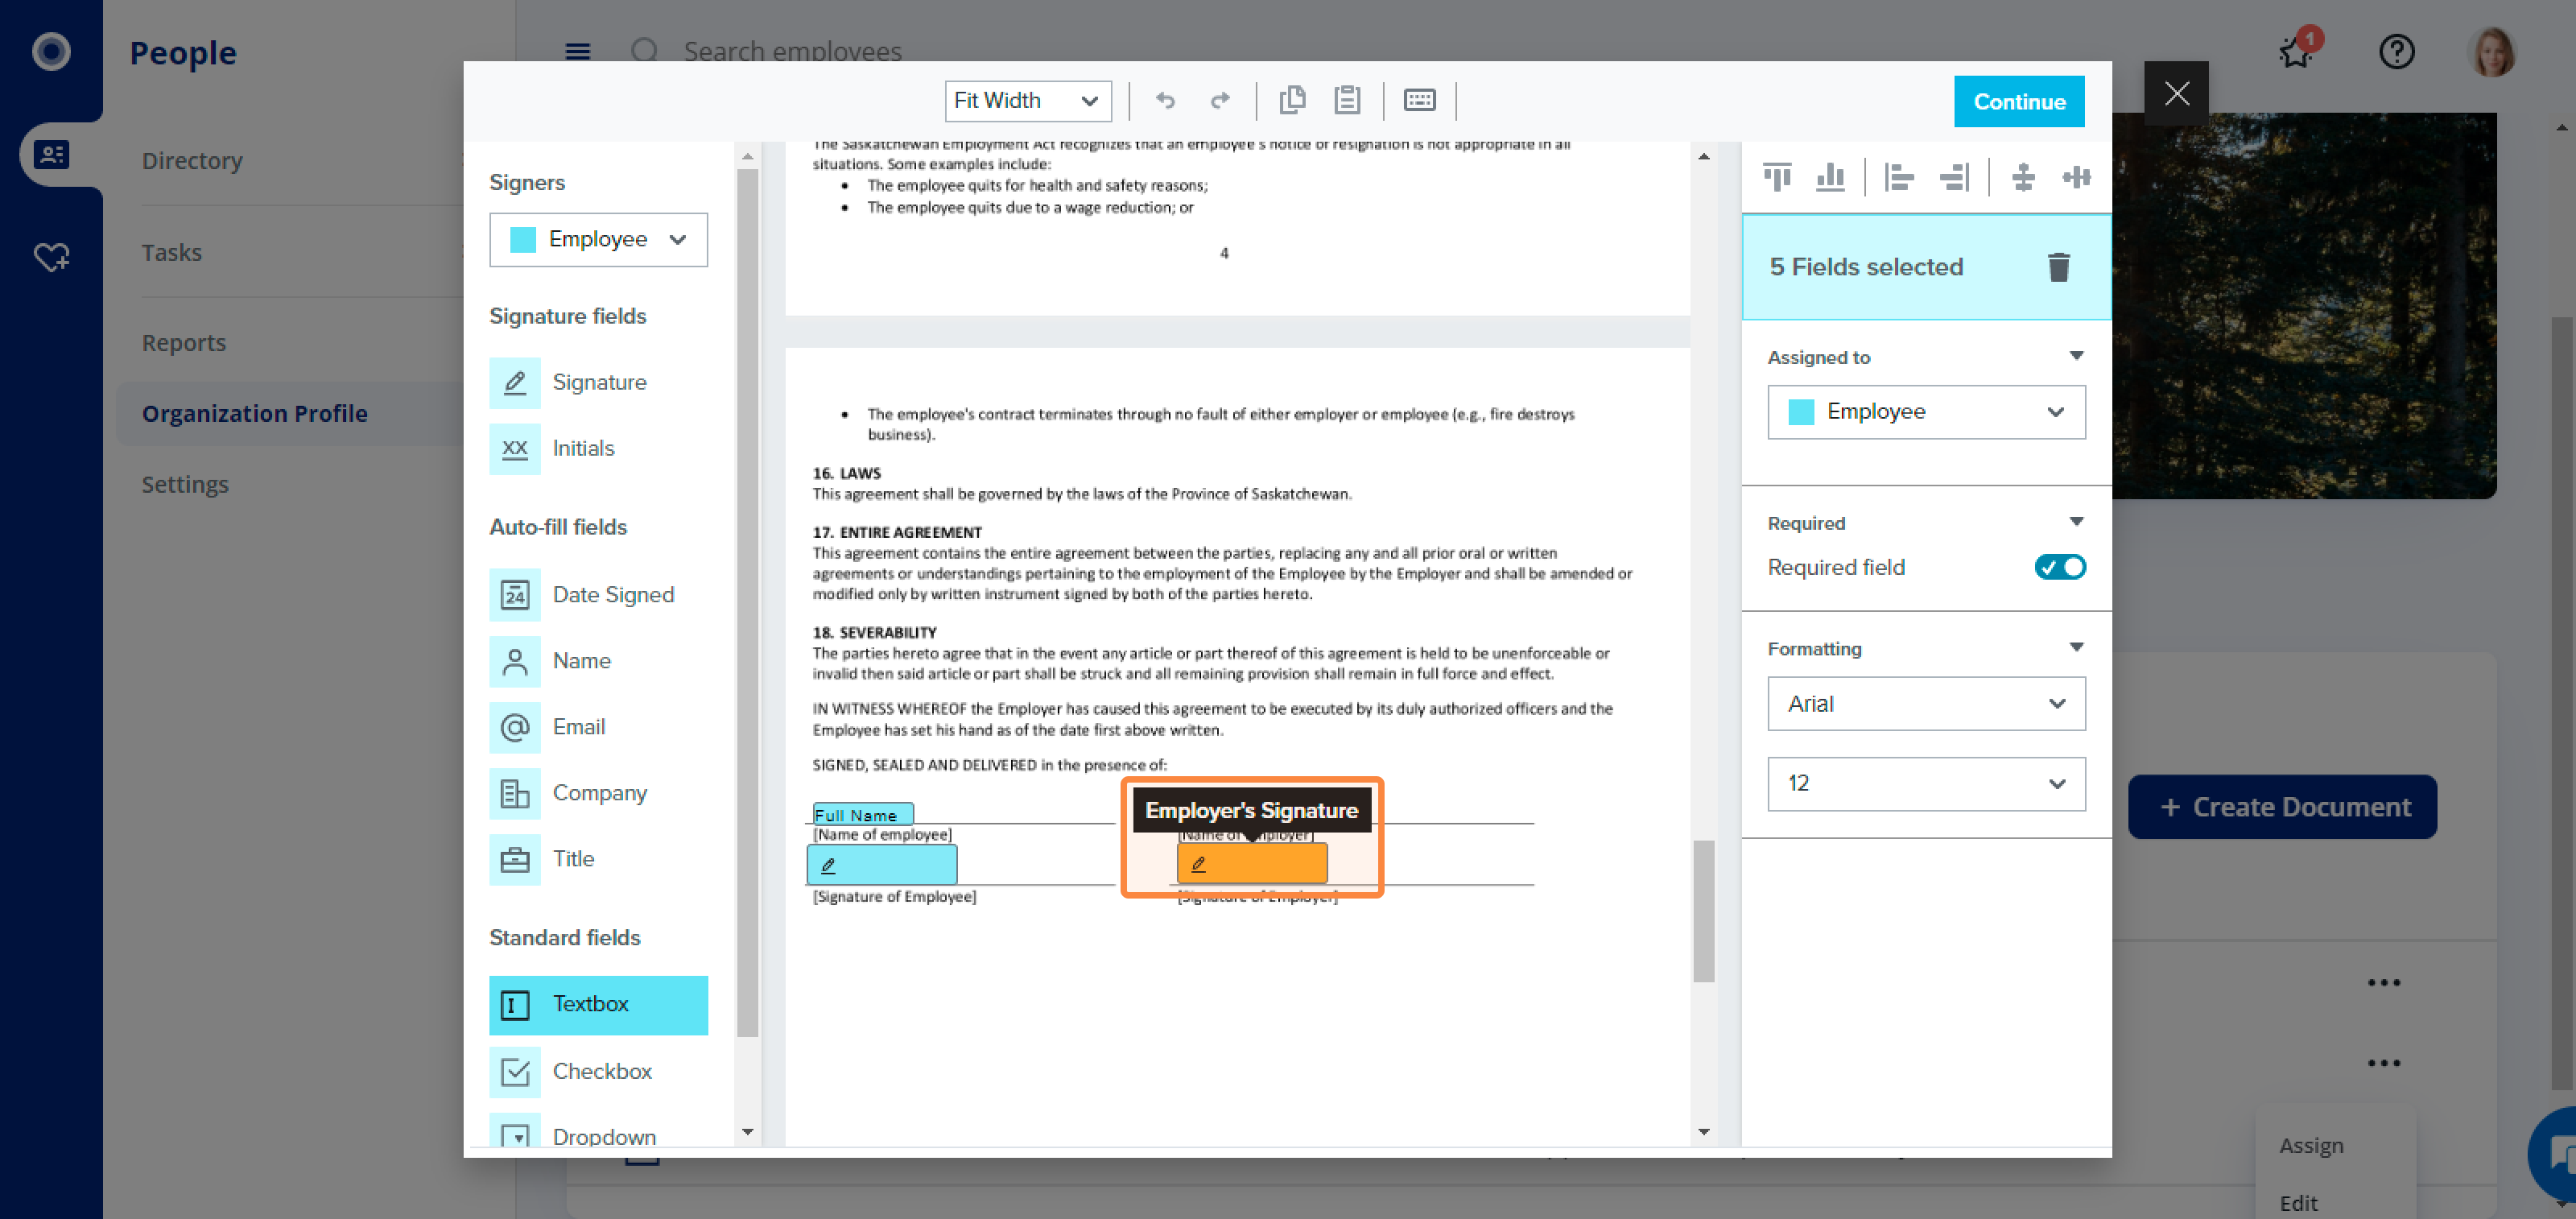
Task: Open the Arial font dropdown
Action: click(x=1925, y=704)
